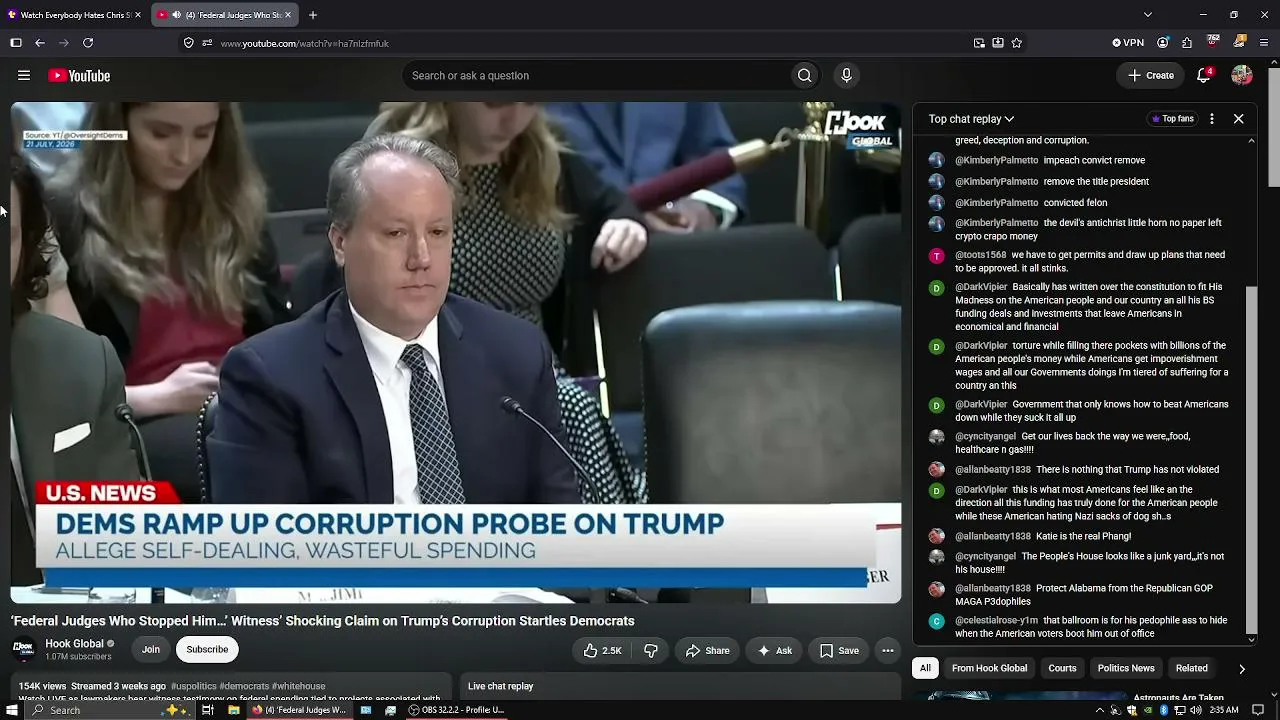Open the Hook Global channel name link
The image size is (1280, 720).
click(x=74, y=644)
